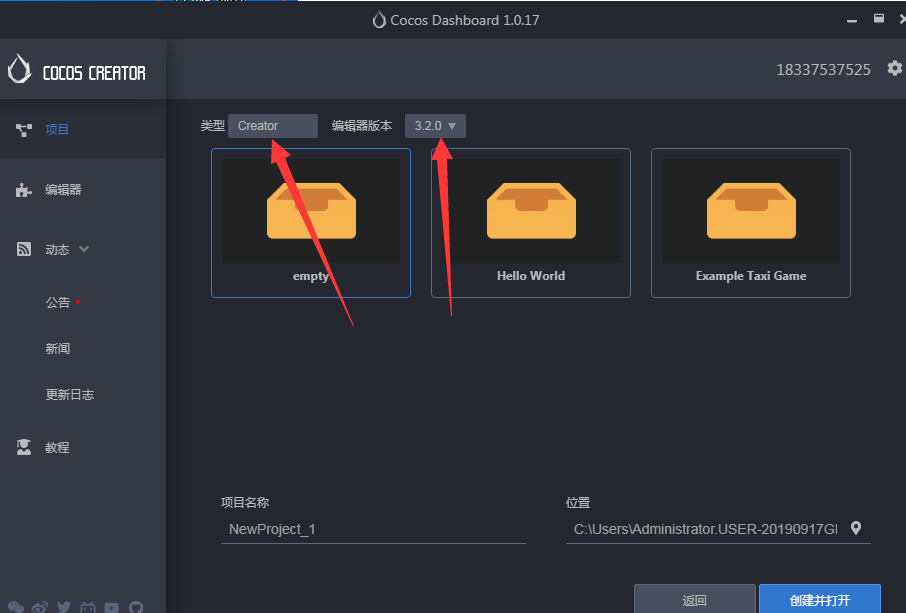Maximize the Cocos Dashboard window
The width and height of the screenshot is (906, 613).
879,19
